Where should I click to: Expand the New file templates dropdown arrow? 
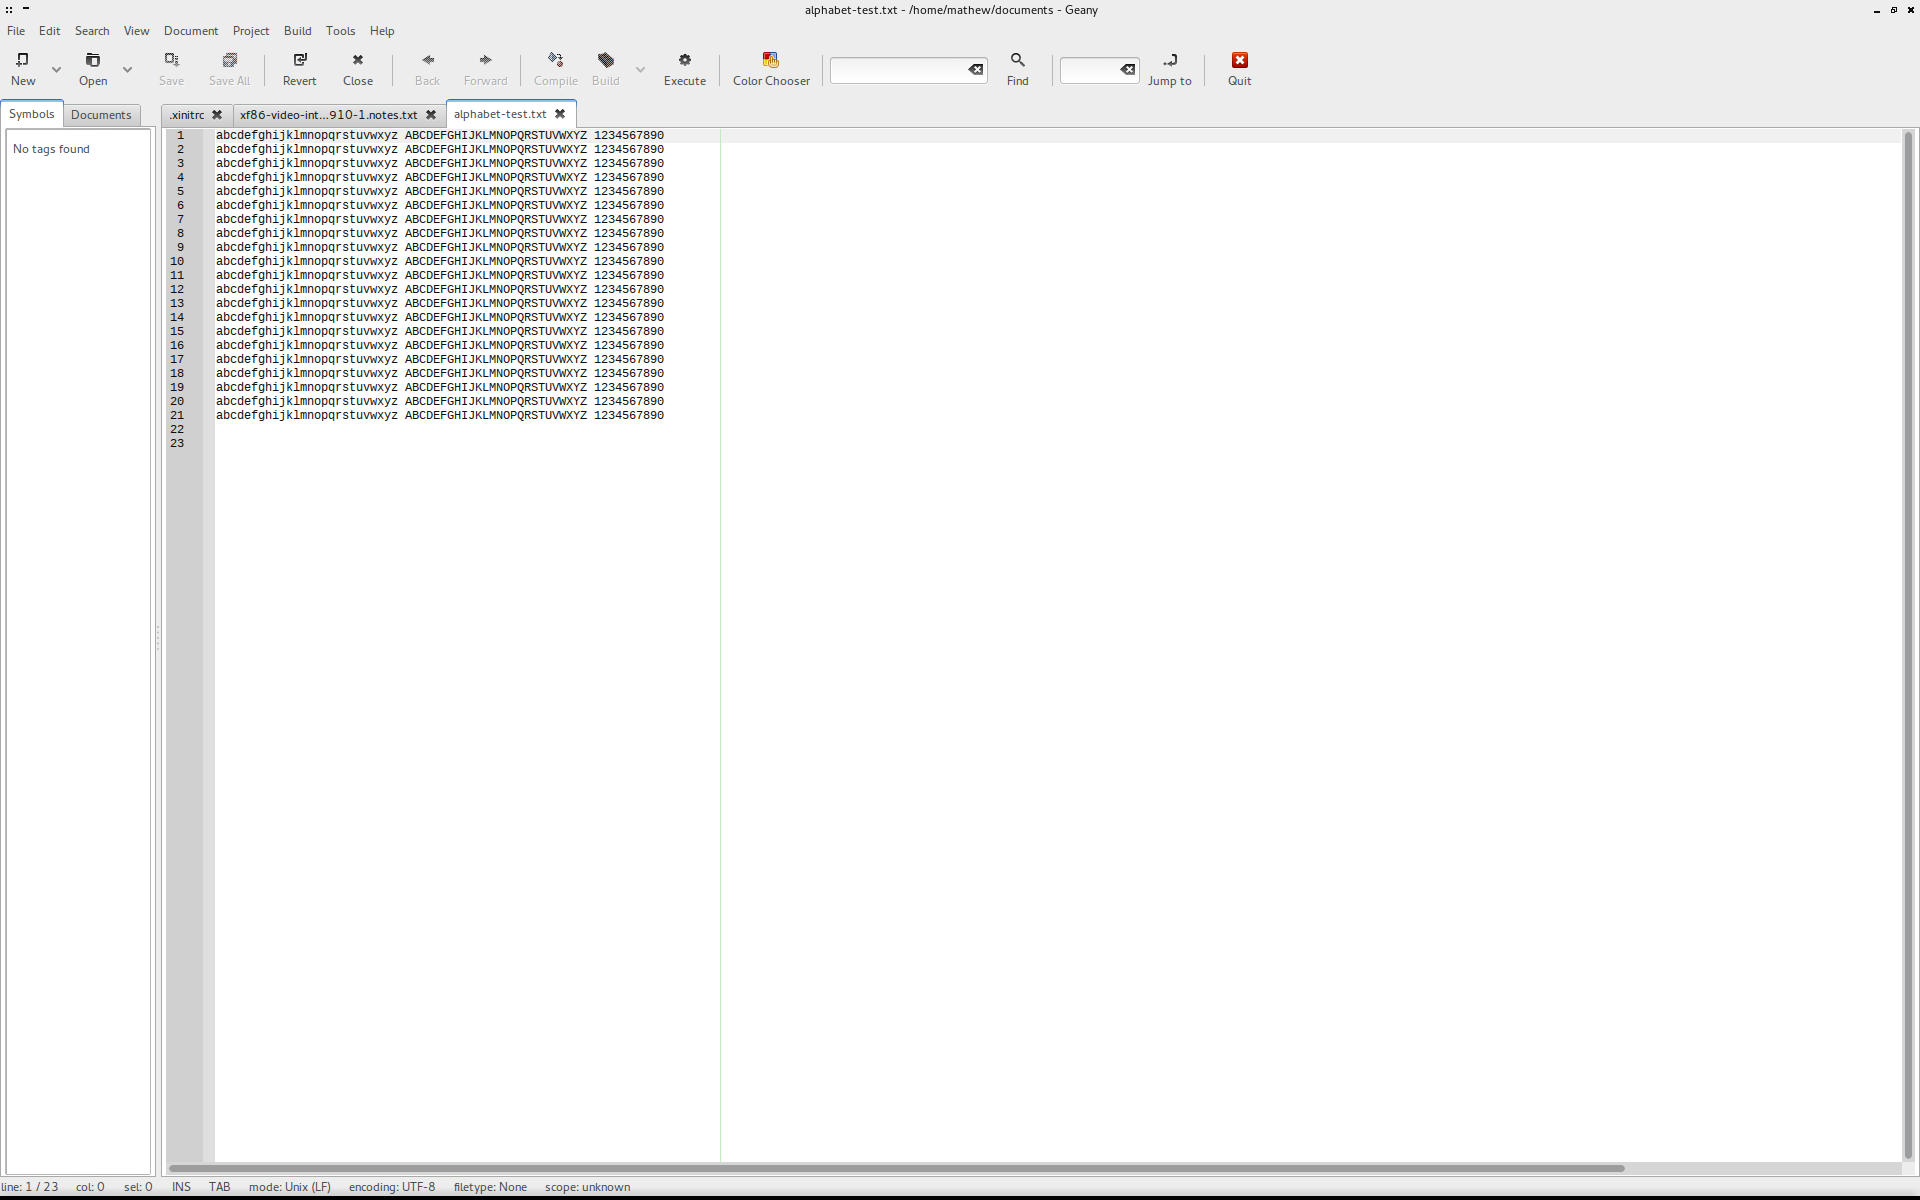click(57, 70)
